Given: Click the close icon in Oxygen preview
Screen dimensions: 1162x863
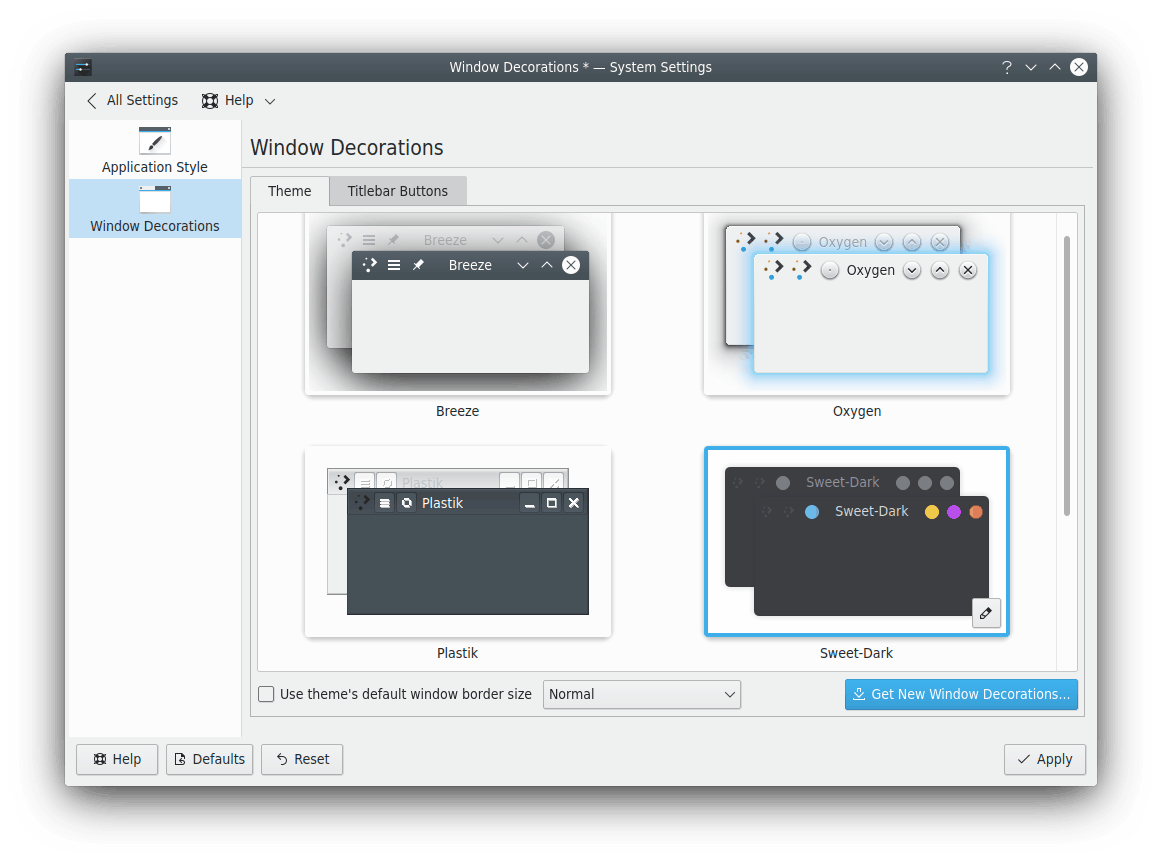Looking at the screenshot, I should pos(968,270).
